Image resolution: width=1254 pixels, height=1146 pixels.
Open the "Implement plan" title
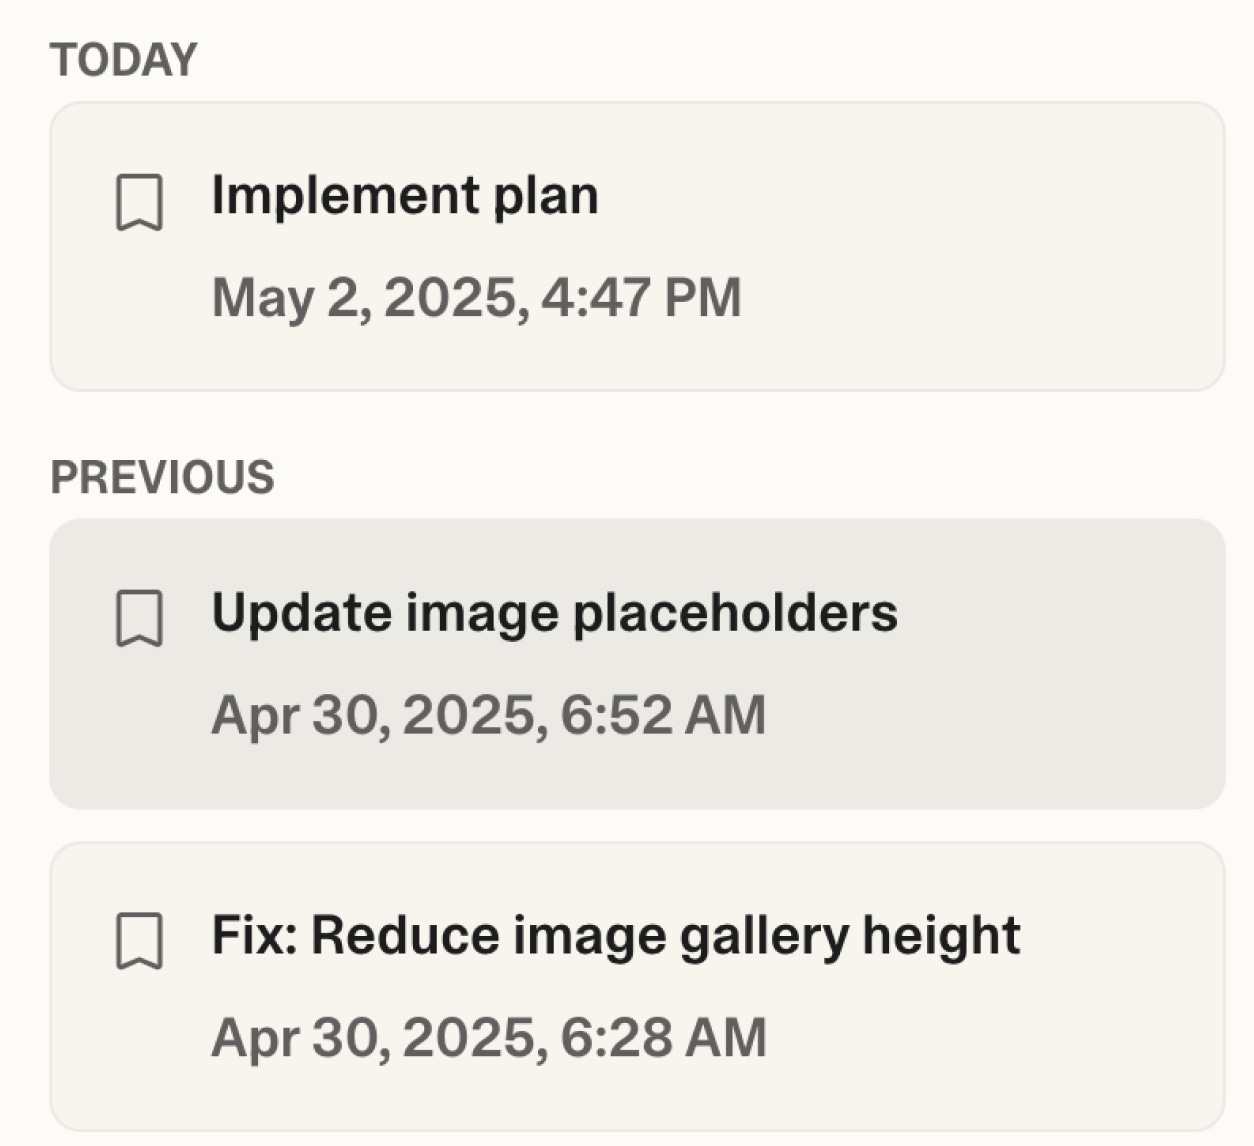coord(405,195)
